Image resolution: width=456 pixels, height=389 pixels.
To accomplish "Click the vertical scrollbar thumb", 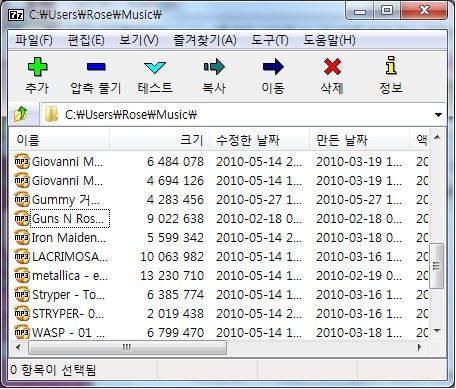I will tap(436, 266).
